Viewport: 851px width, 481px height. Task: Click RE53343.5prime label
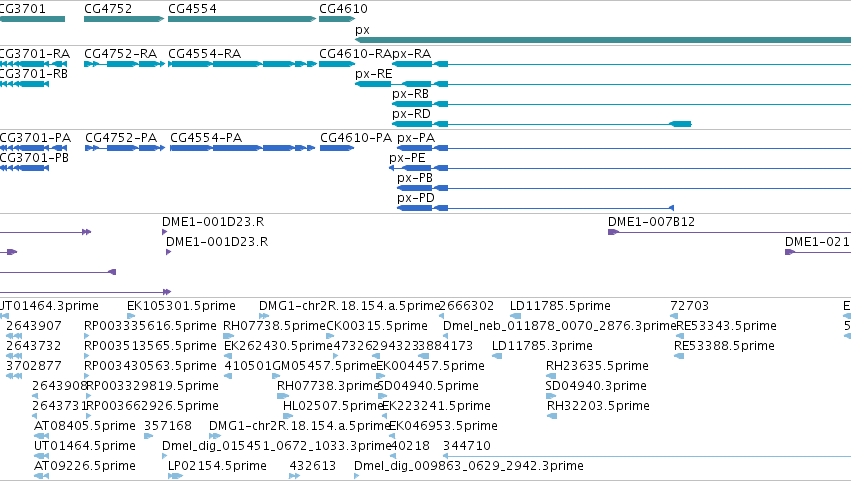point(726,326)
